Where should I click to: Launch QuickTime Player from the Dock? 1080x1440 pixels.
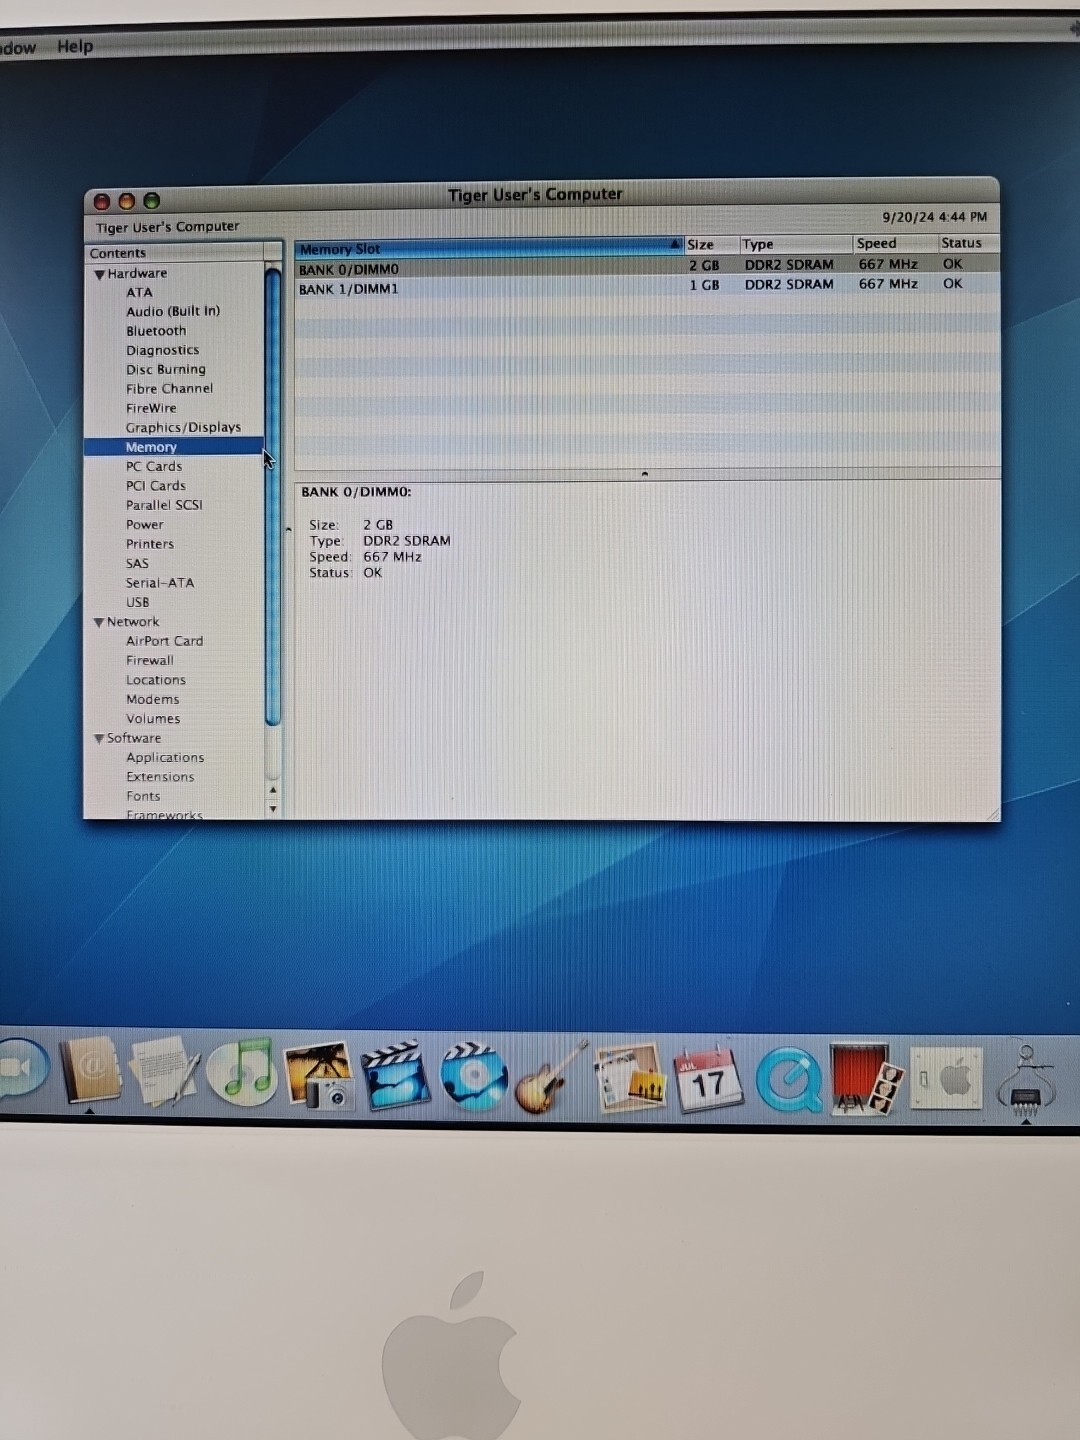pyautogui.click(x=789, y=1080)
